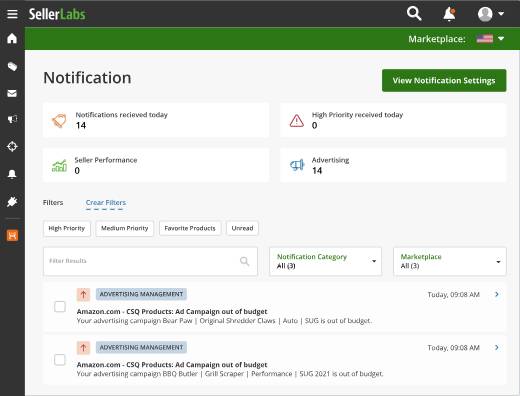Image resolution: width=520 pixels, height=396 pixels.
Task: Expand the Notification Category dropdown
Action: point(325,261)
